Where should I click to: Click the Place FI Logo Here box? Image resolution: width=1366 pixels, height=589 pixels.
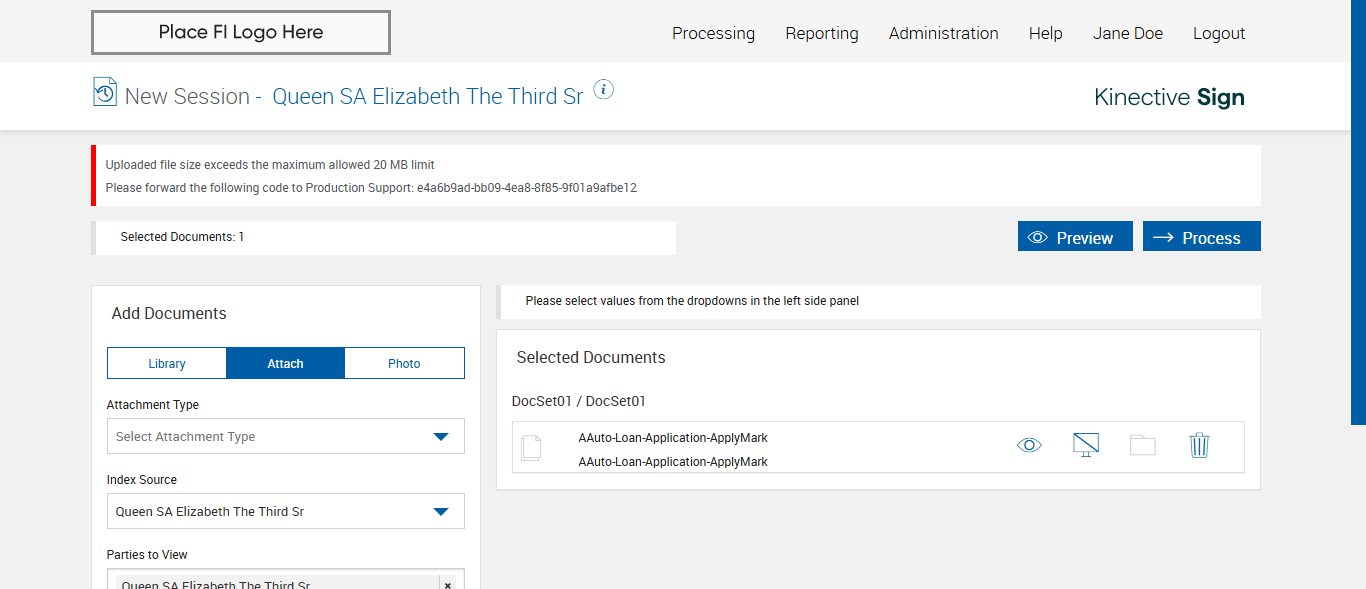(x=241, y=33)
